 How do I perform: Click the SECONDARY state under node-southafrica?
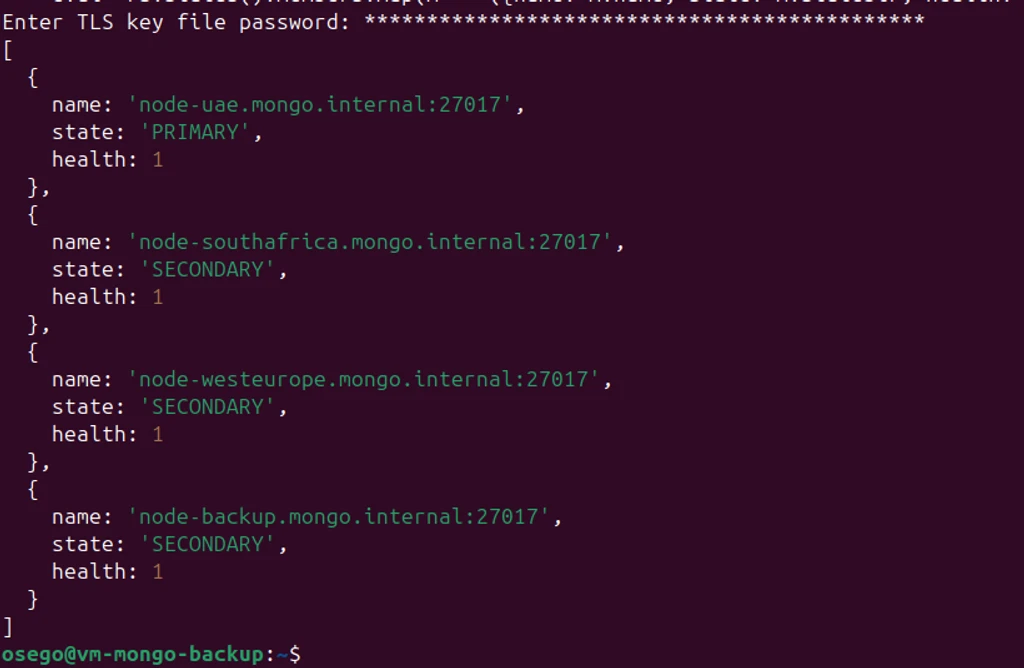(208, 270)
